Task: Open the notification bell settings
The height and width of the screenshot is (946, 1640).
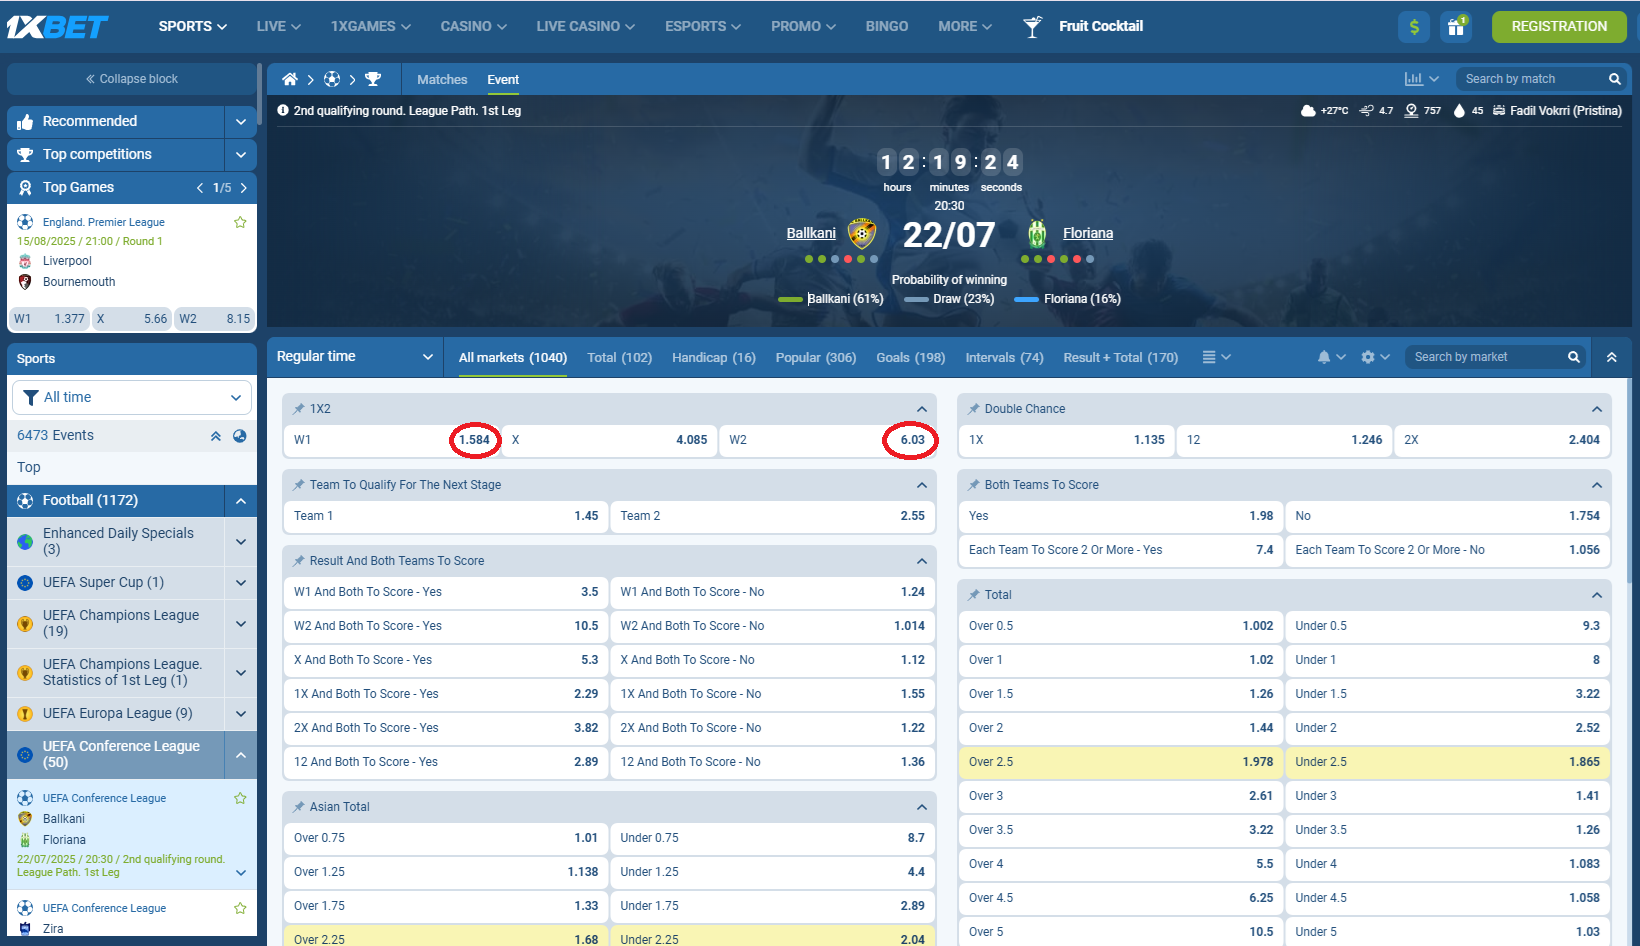Action: click(x=1324, y=357)
